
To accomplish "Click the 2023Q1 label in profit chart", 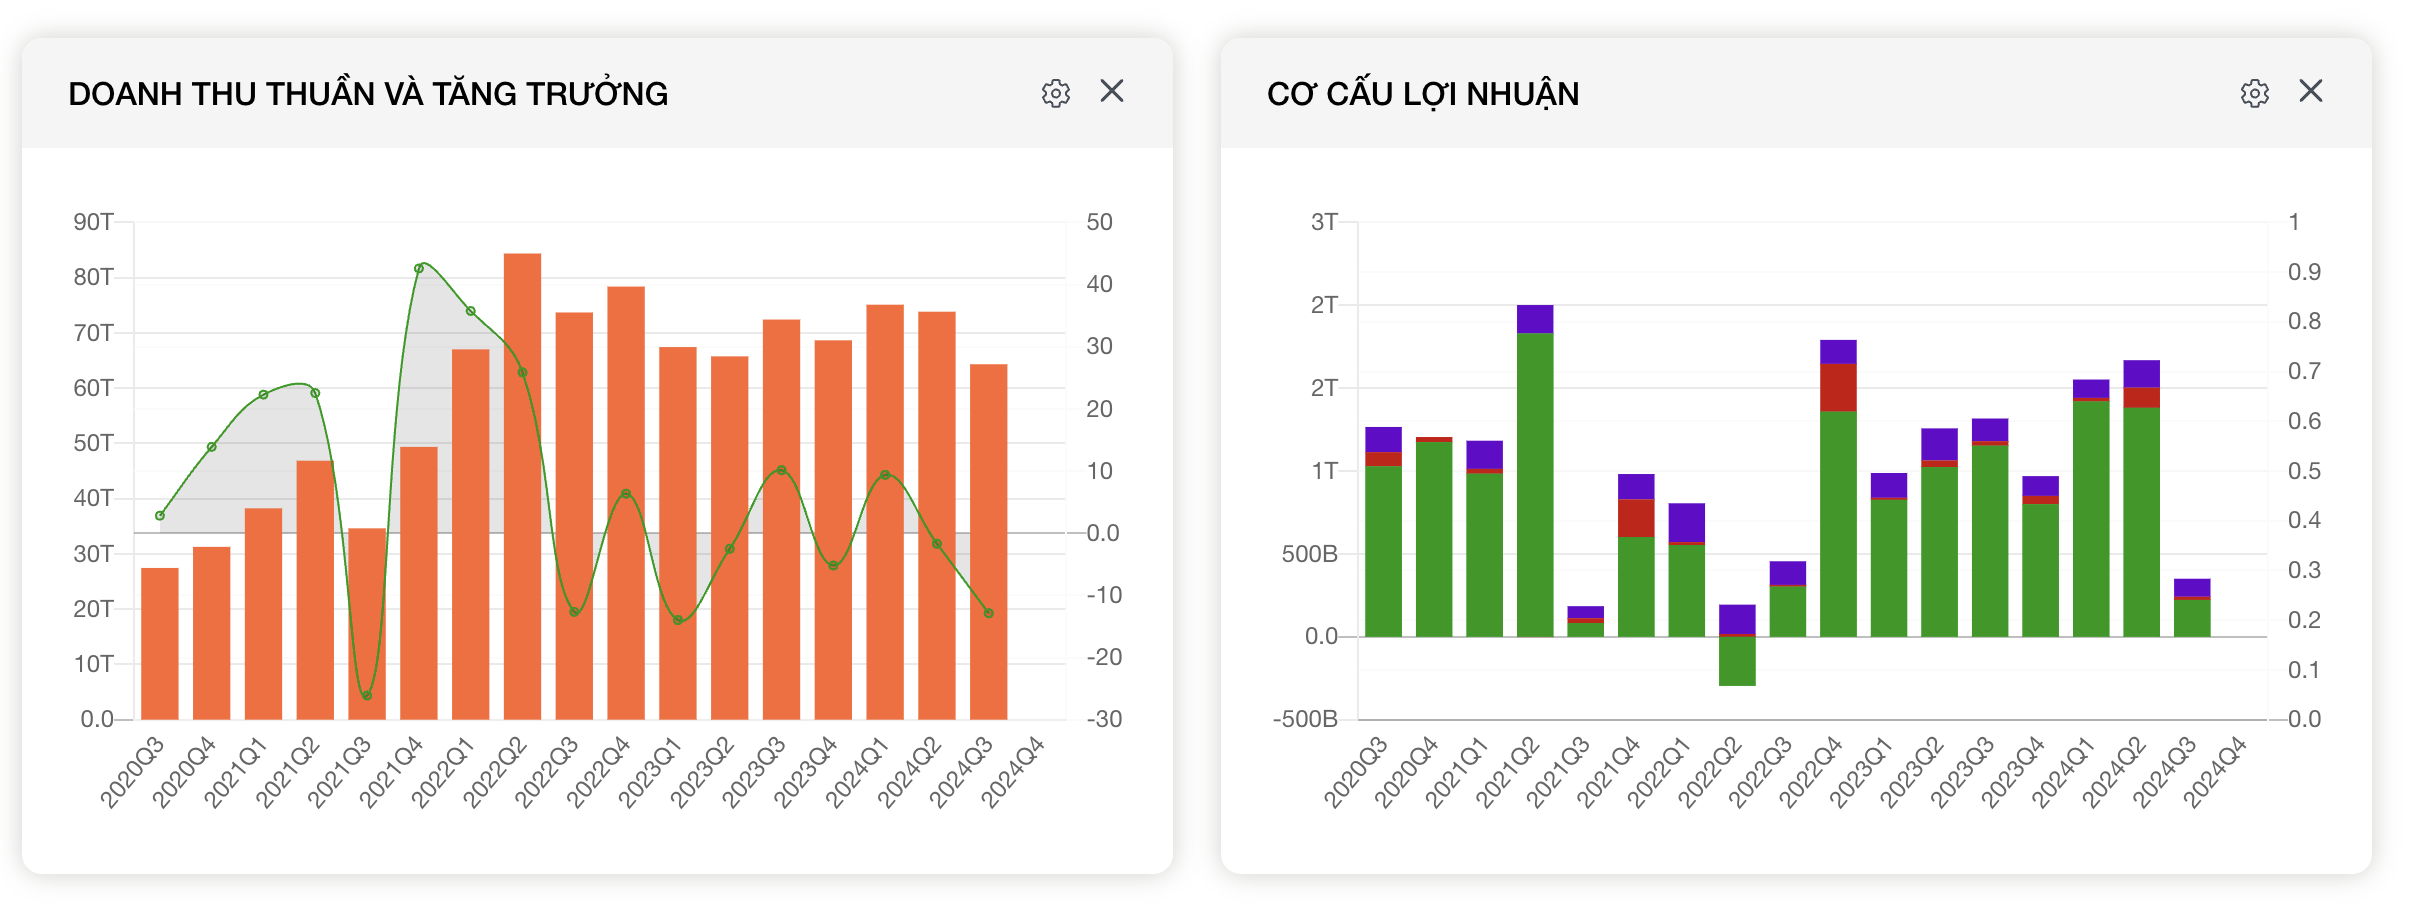I will [1861, 772].
